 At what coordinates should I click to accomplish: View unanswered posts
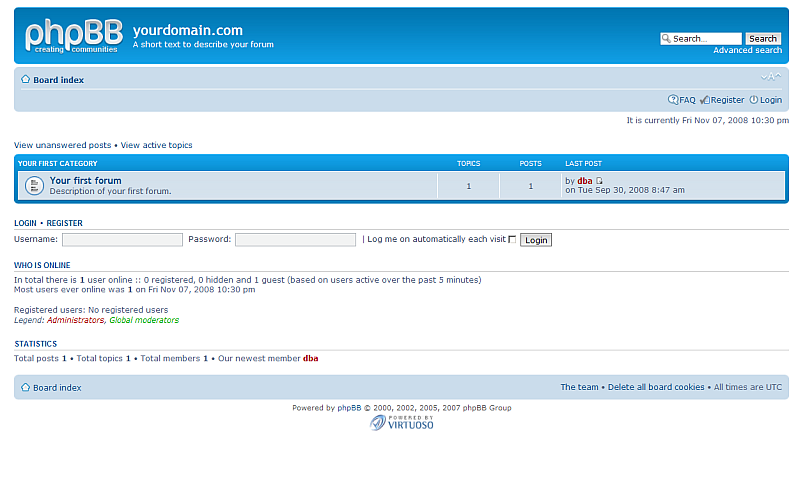pos(62,145)
